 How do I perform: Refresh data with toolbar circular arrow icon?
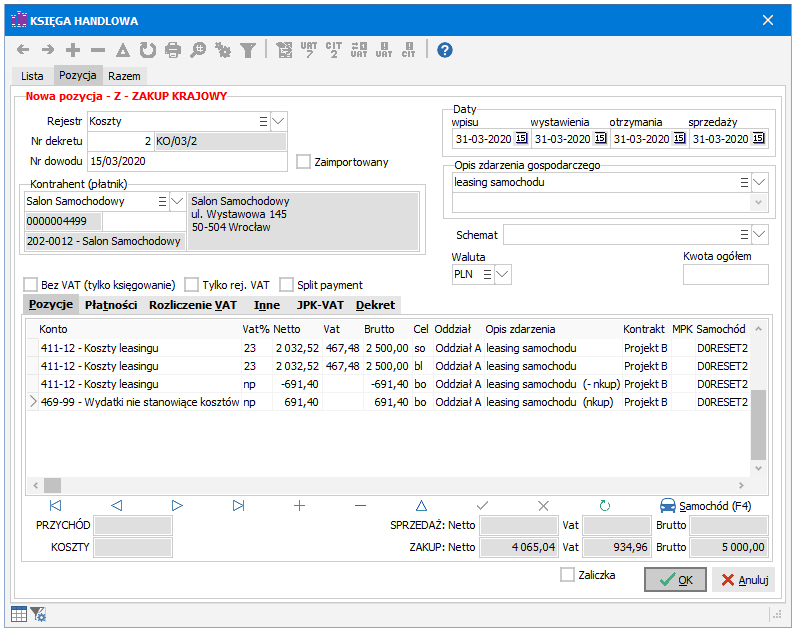pyautogui.click(x=148, y=50)
